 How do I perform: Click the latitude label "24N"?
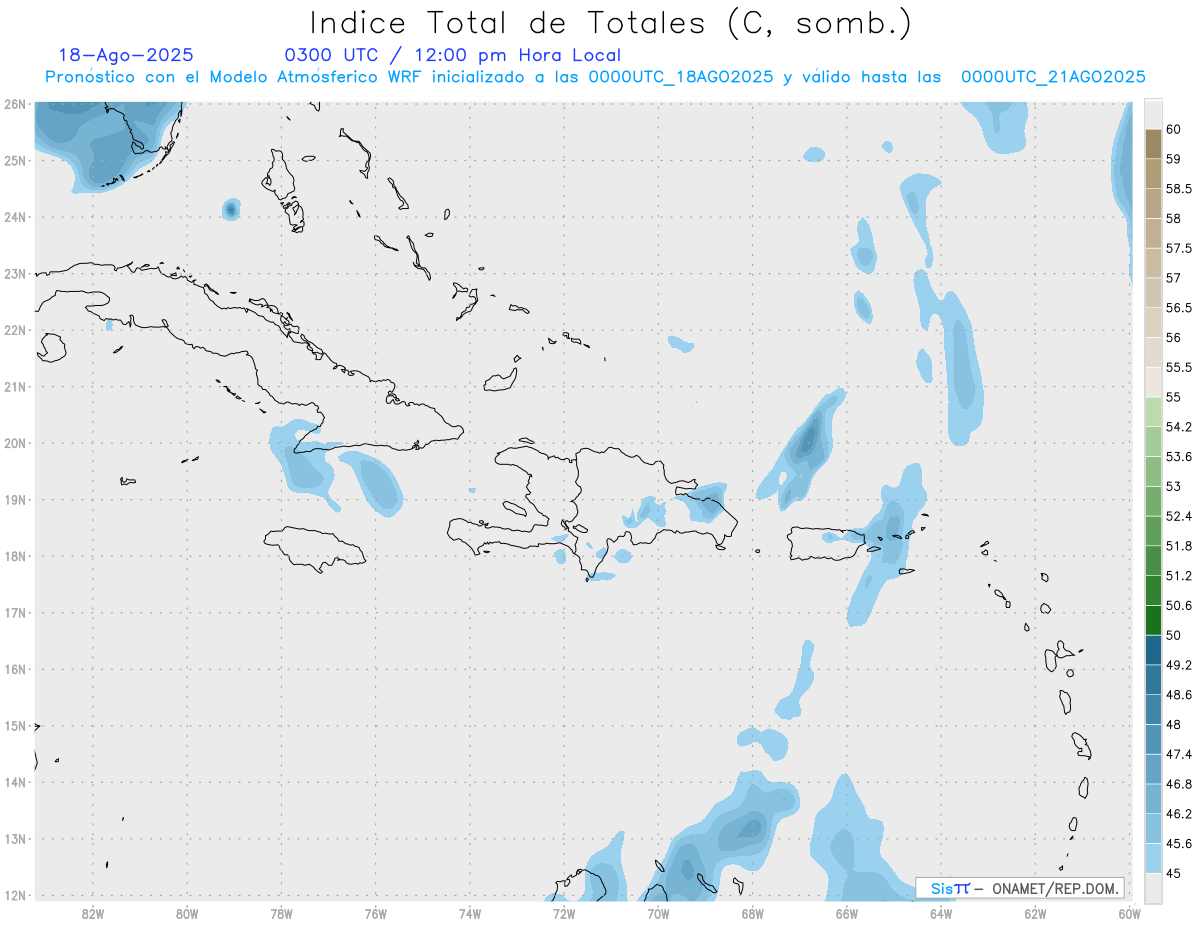pos(15,217)
